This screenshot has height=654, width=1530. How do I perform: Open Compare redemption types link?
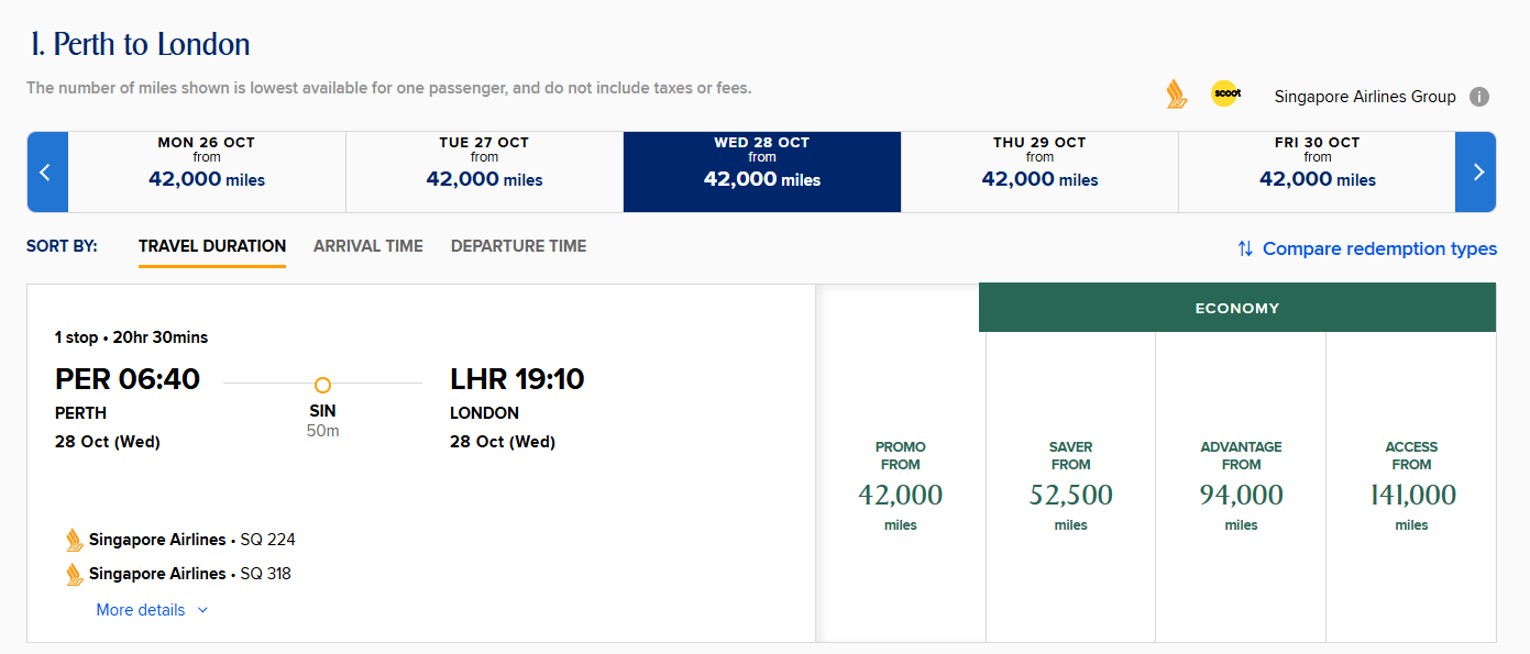[1379, 249]
